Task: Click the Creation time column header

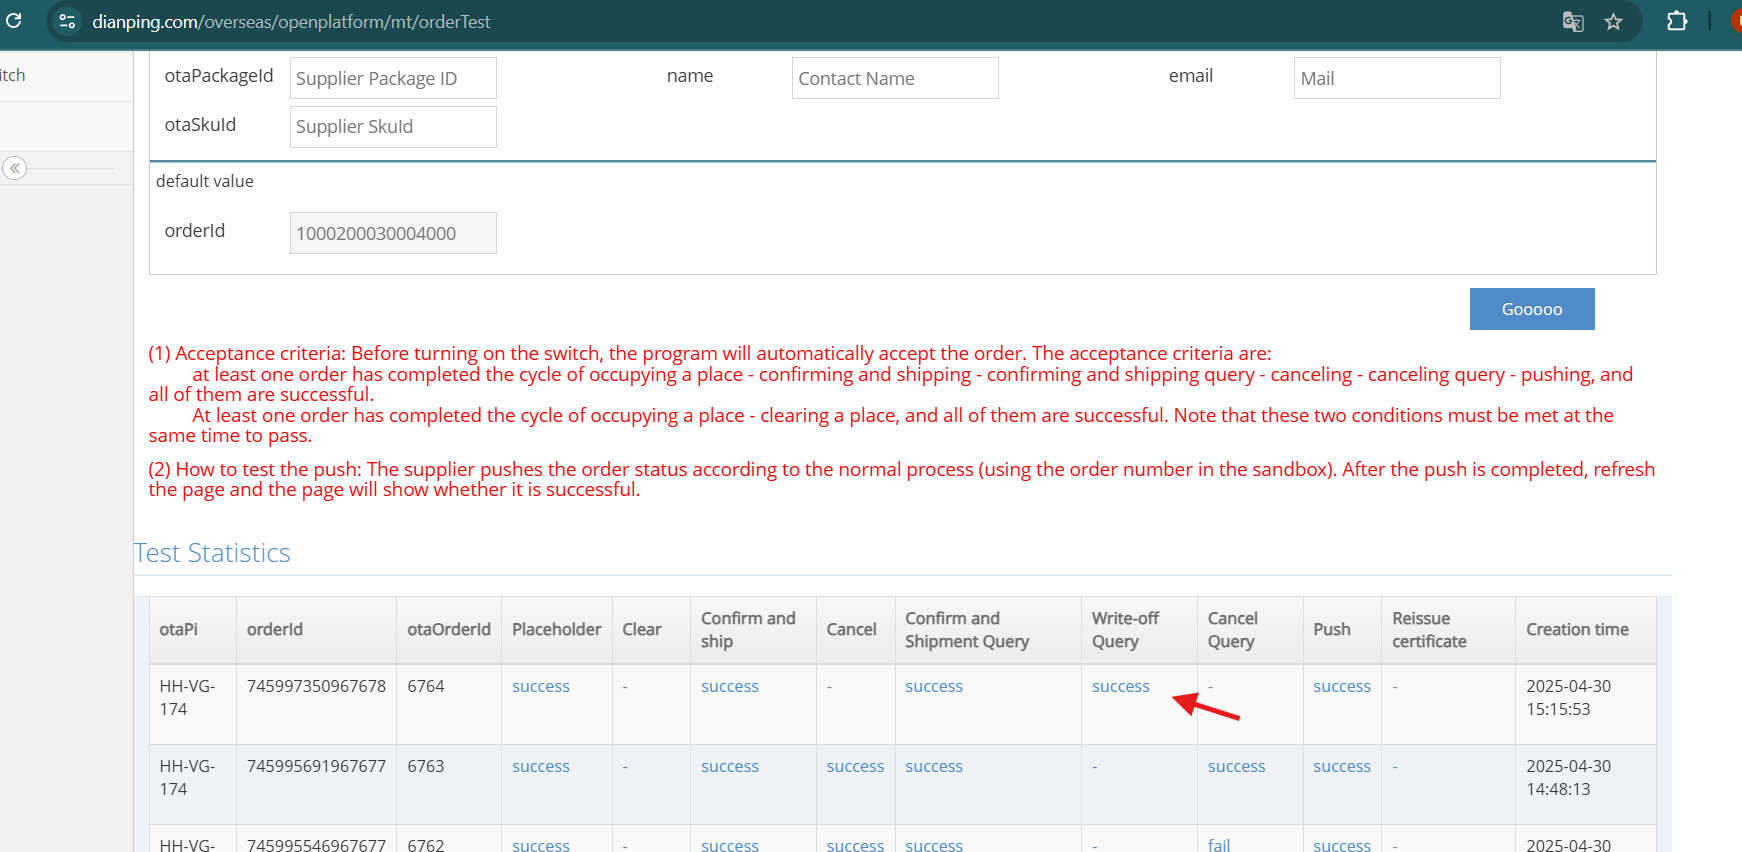Action: [1577, 630]
